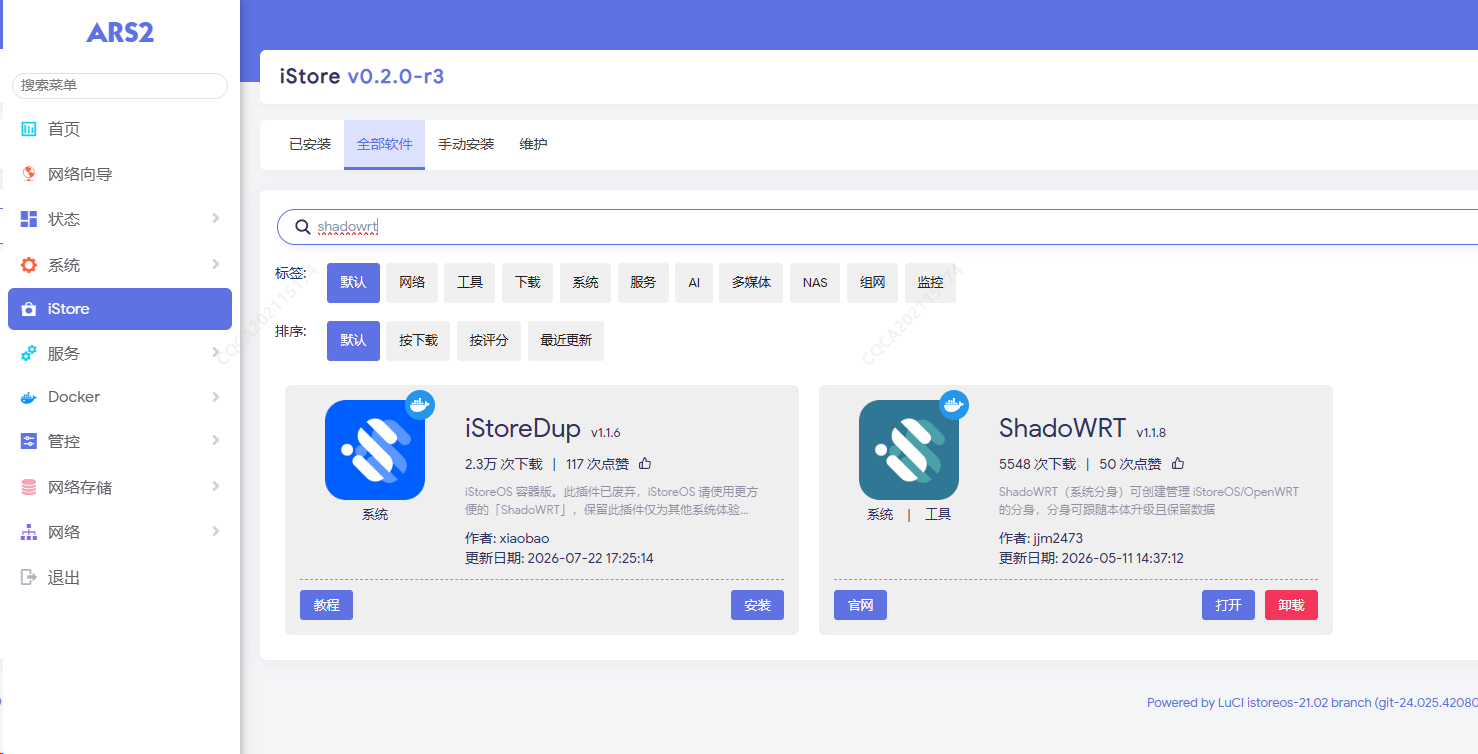Open 网络向导 in the sidebar menu
1478x754 pixels.
(120, 174)
